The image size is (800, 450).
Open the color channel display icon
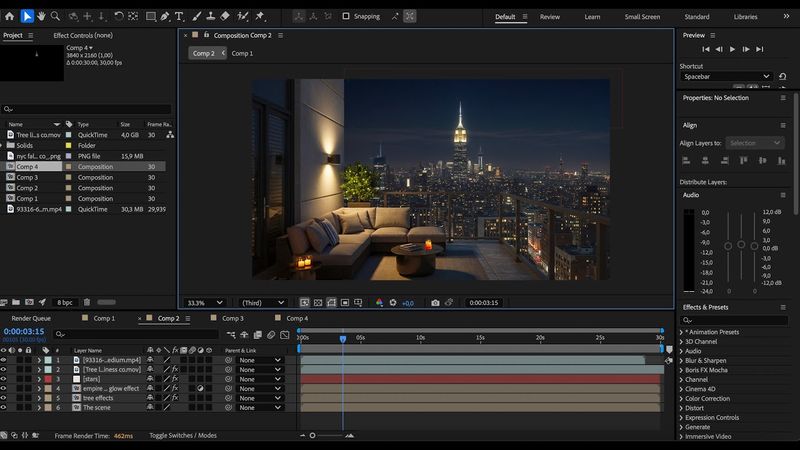(379, 303)
